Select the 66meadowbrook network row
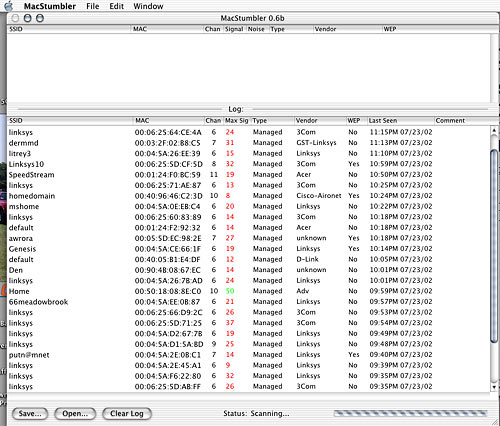This screenshot has height=426, width=500. (x=249, y=302)
